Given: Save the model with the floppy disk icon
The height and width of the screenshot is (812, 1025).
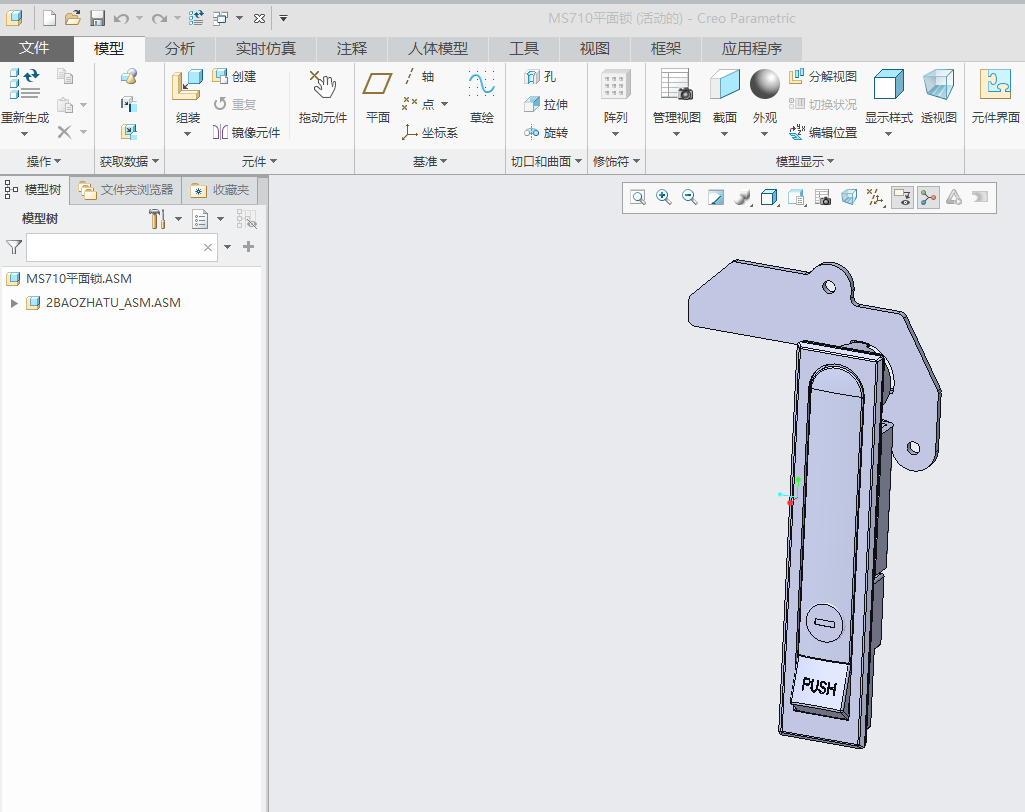Looking at the screenshot, I should pos(97,18).
